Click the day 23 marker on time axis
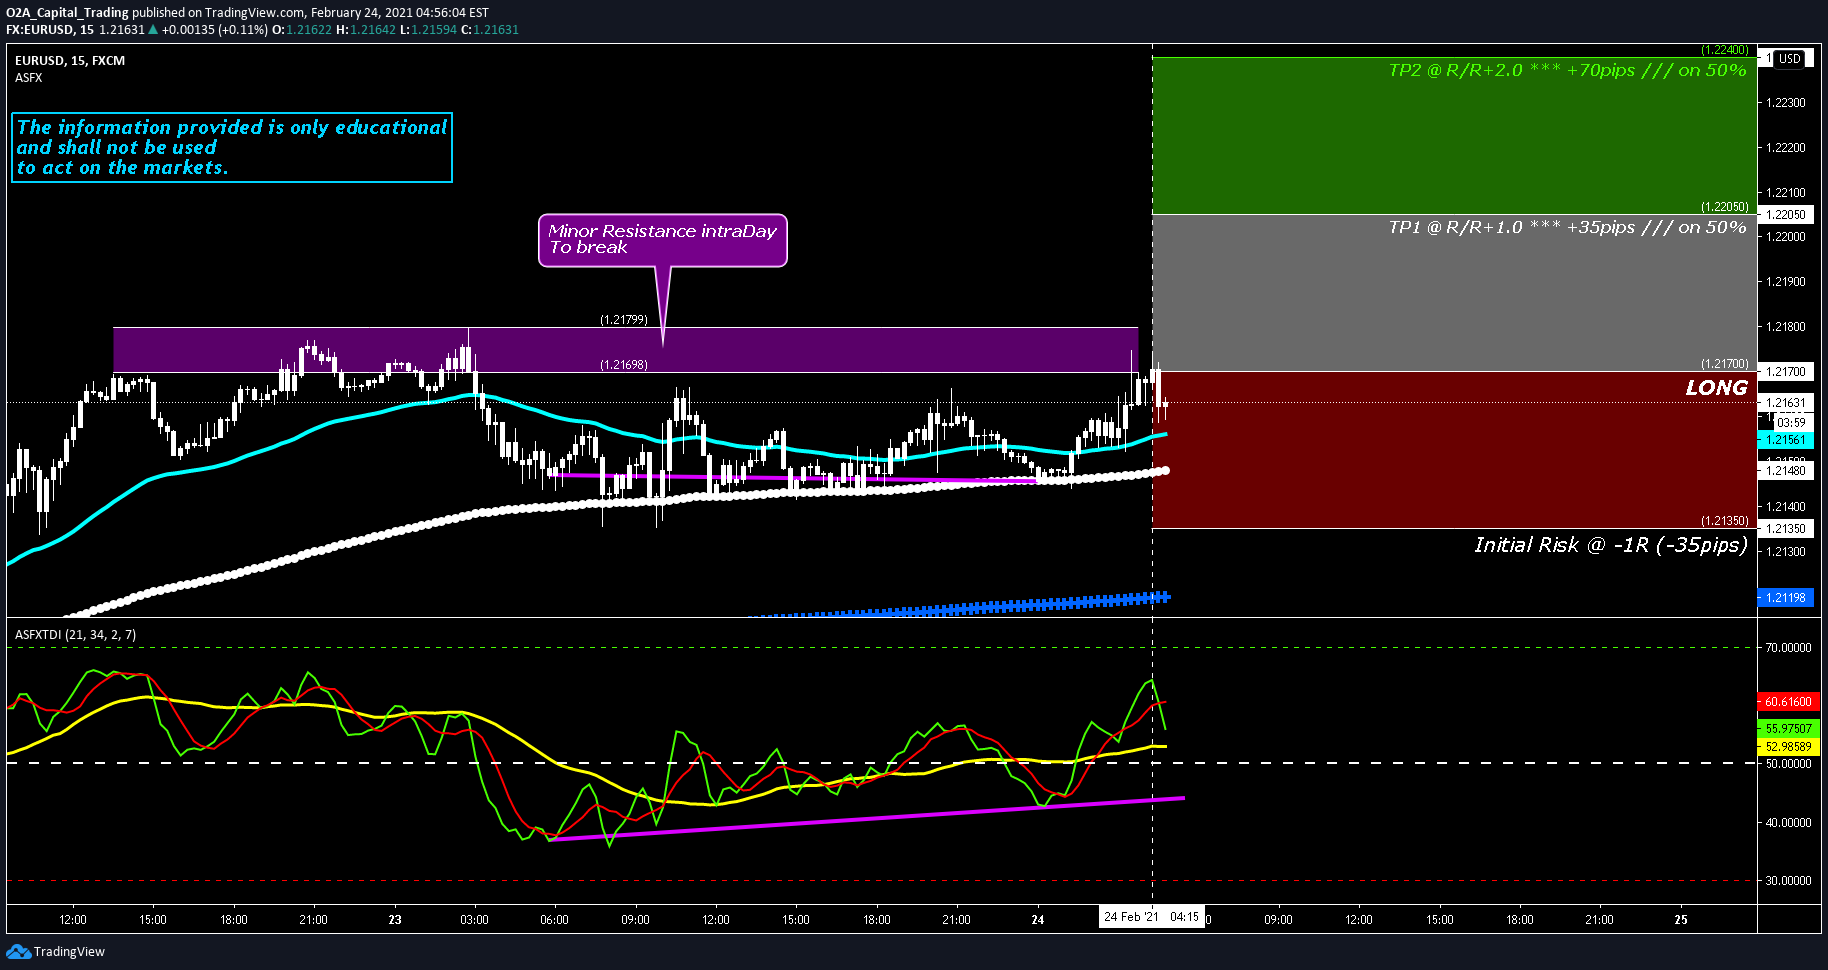The width and height of the screenshot is (1828, 970). 395,920
